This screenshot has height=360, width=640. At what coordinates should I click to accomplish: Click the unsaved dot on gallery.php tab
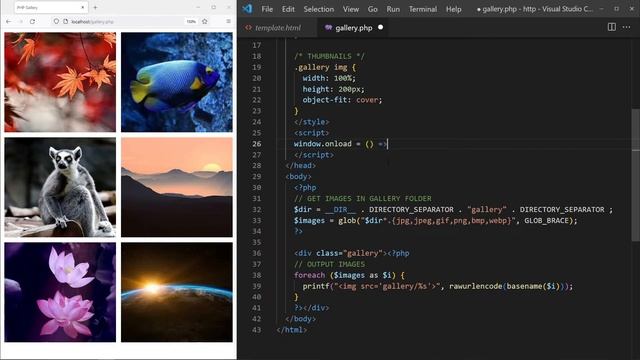click(x=380, y=27)
